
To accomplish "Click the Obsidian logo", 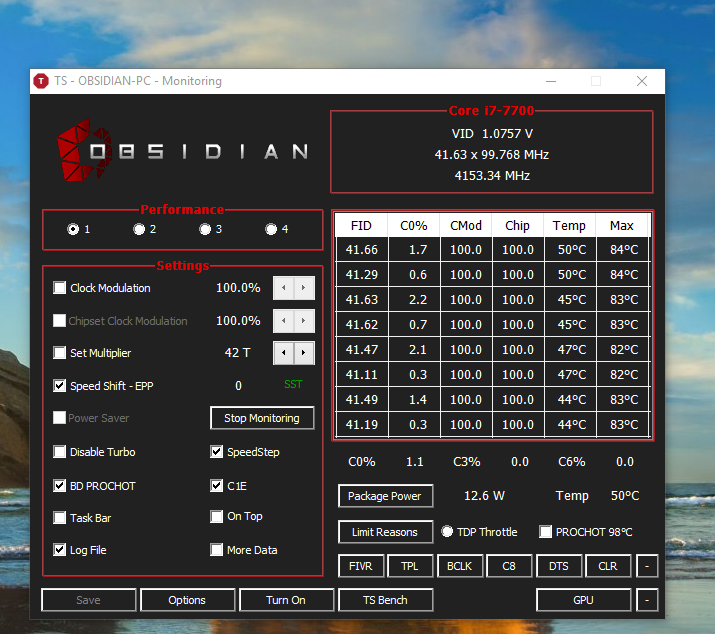I will 182,151.
